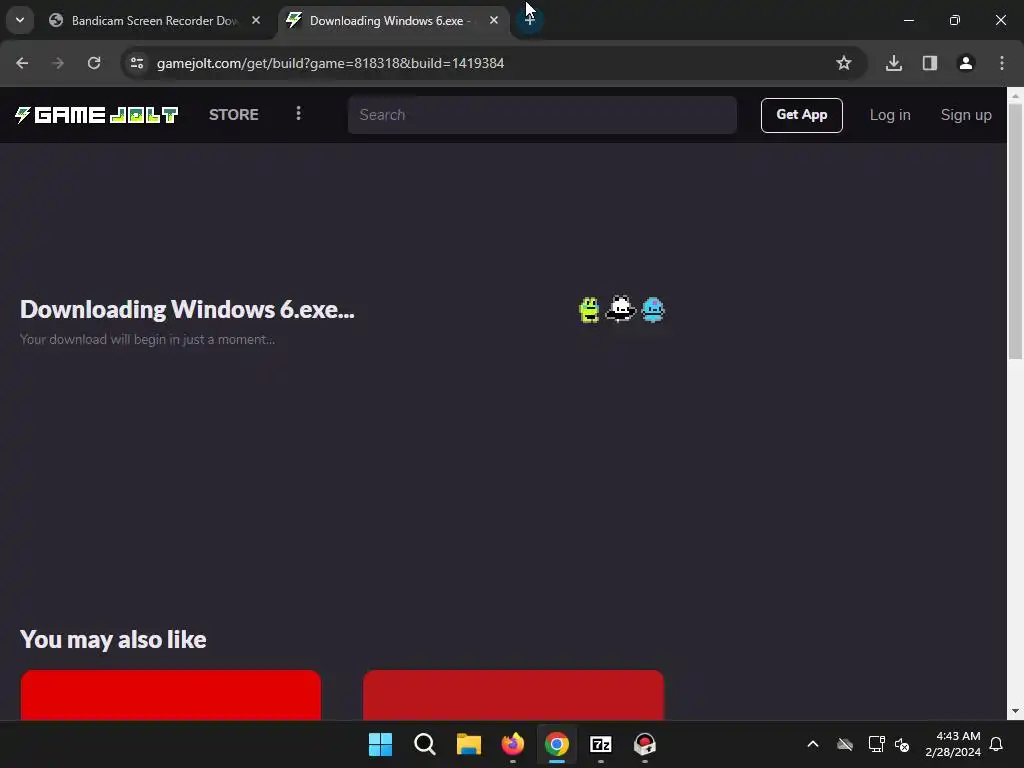Image resolution: width=1024 pixels, height=768 pixels.
Task: Click the Sign up link
Action: coord(966,115)
